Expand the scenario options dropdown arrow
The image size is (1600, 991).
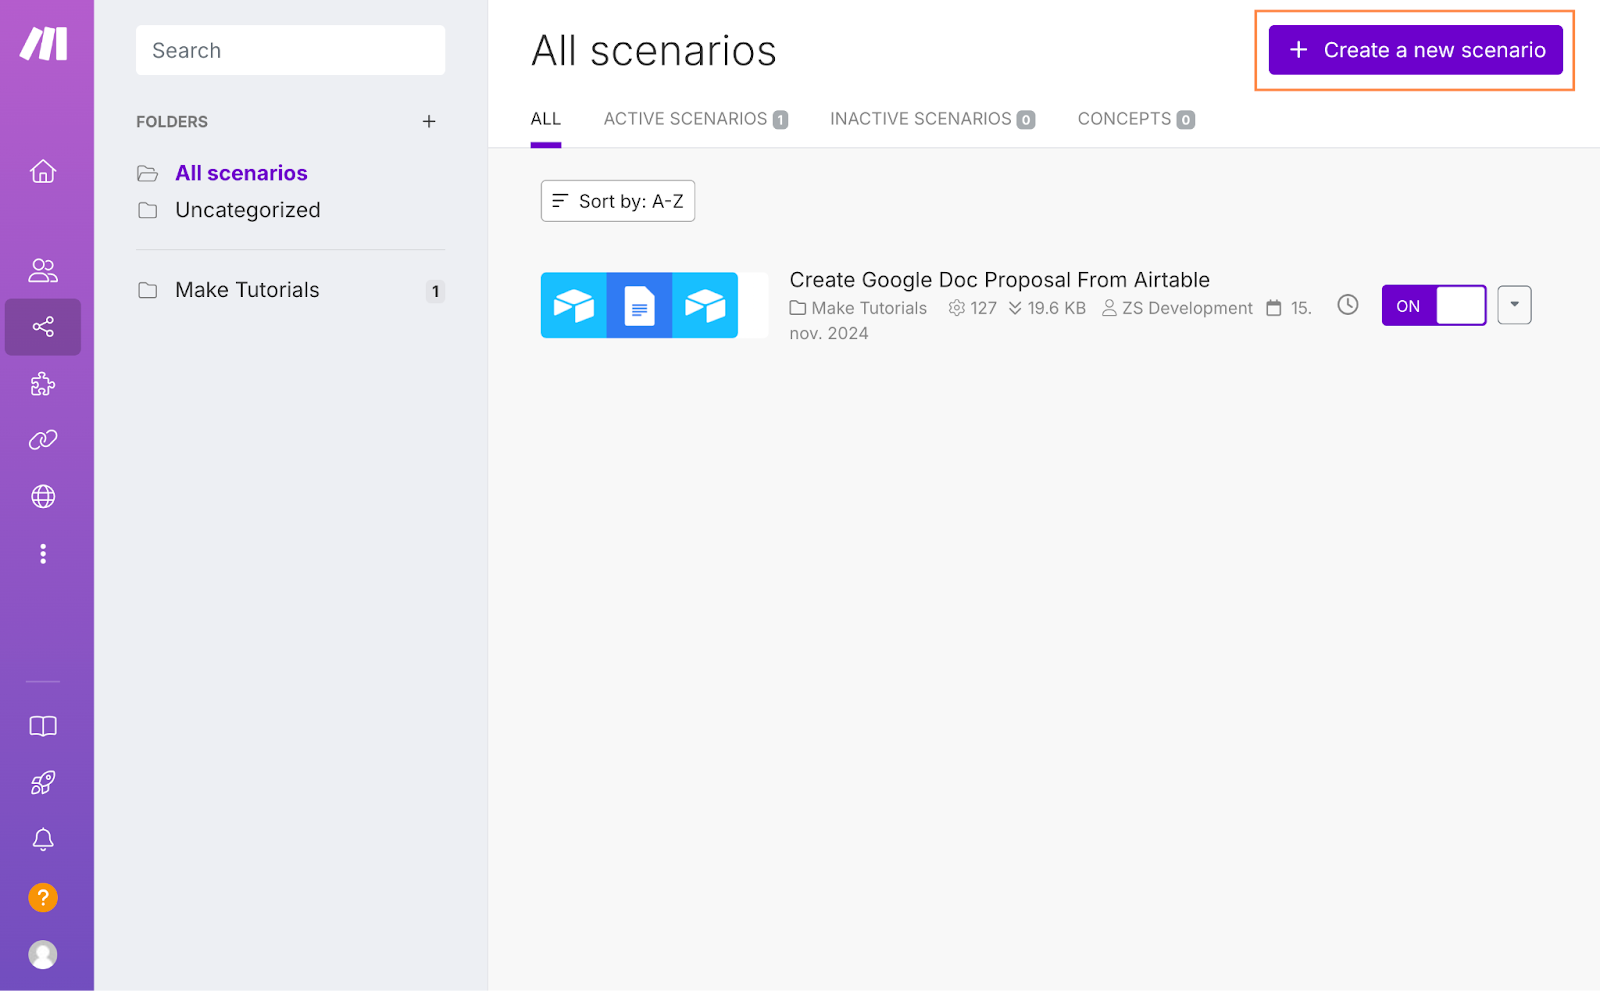coord(1514,305)
